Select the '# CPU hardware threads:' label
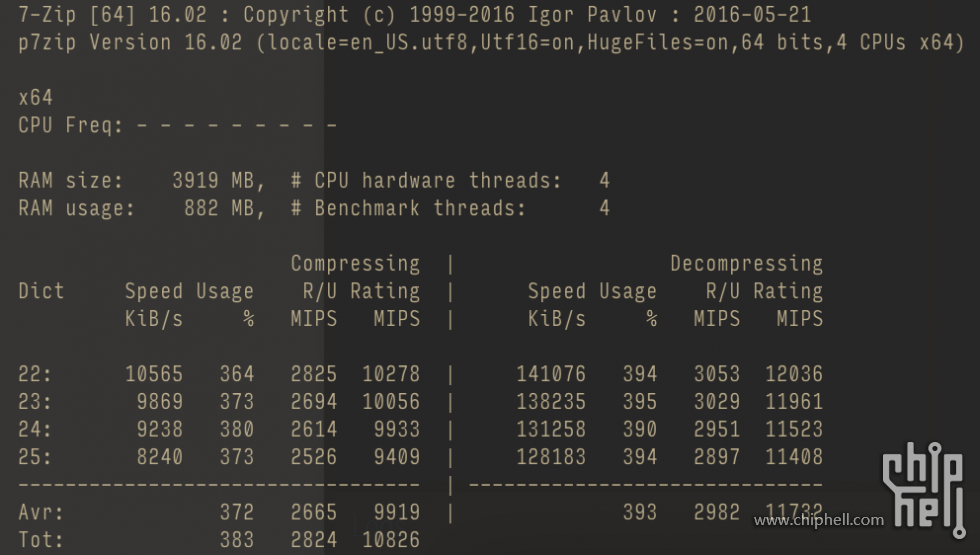This screenshot has width=980, height=555. tap(426, 181)
